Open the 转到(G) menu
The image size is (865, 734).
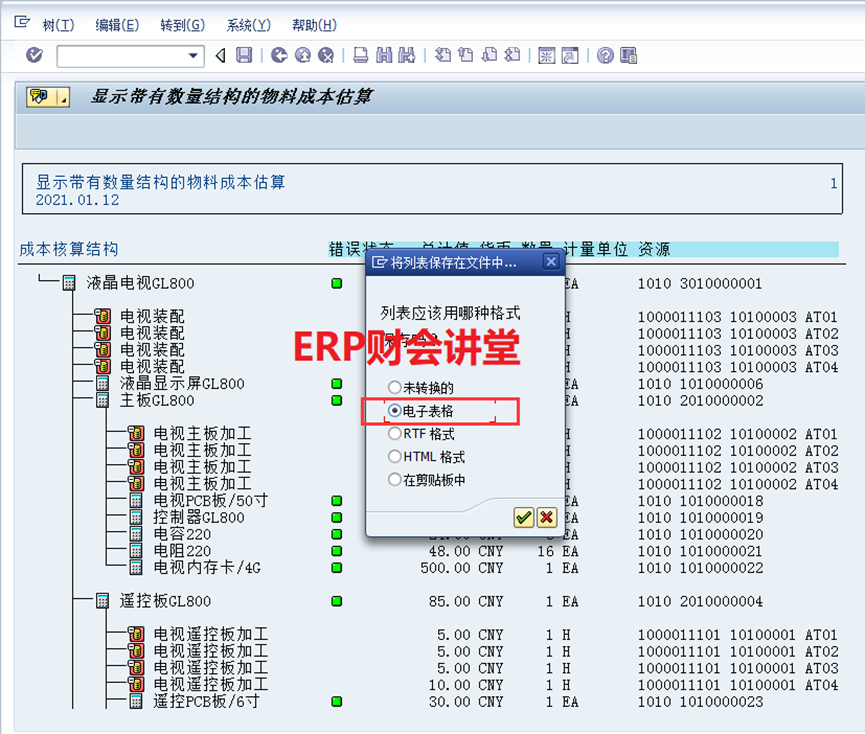[182, 25]
